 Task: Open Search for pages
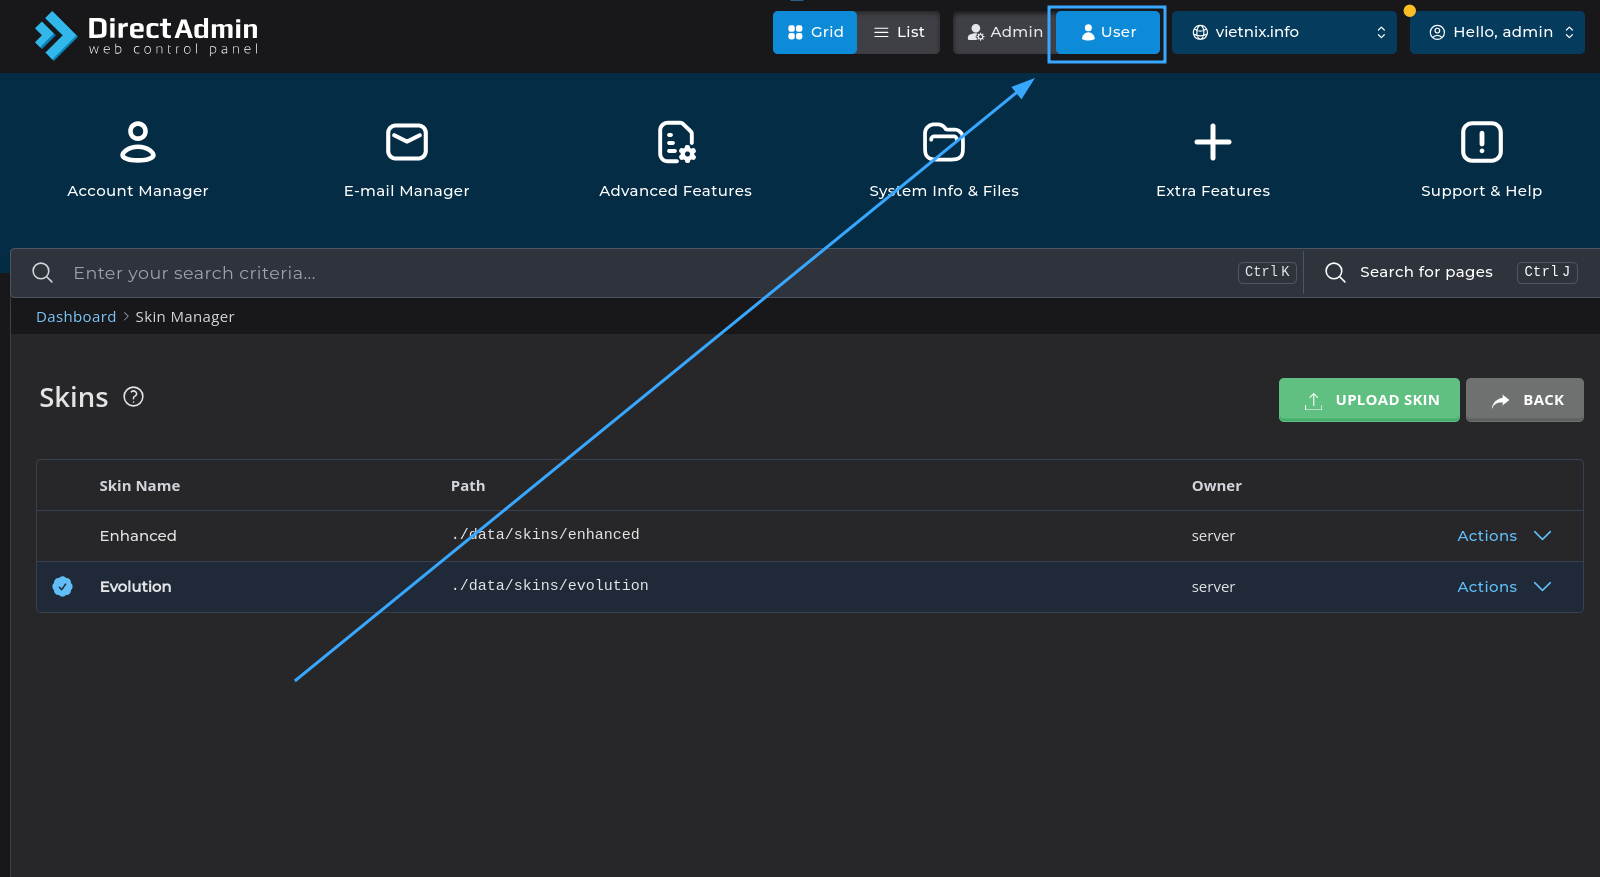point(1426,272)
